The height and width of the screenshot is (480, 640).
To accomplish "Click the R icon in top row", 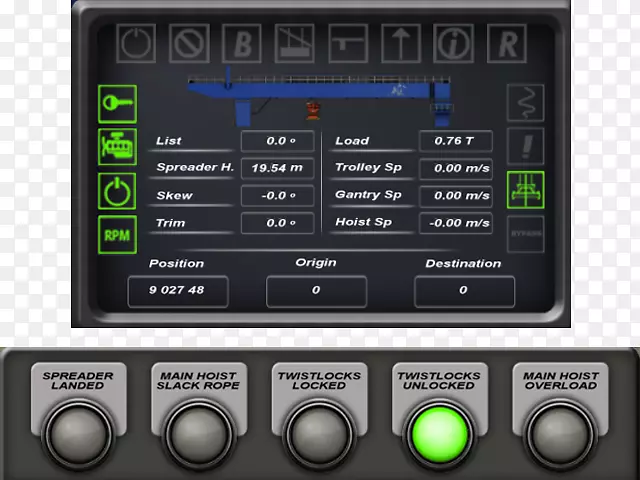I will (506, 44).
